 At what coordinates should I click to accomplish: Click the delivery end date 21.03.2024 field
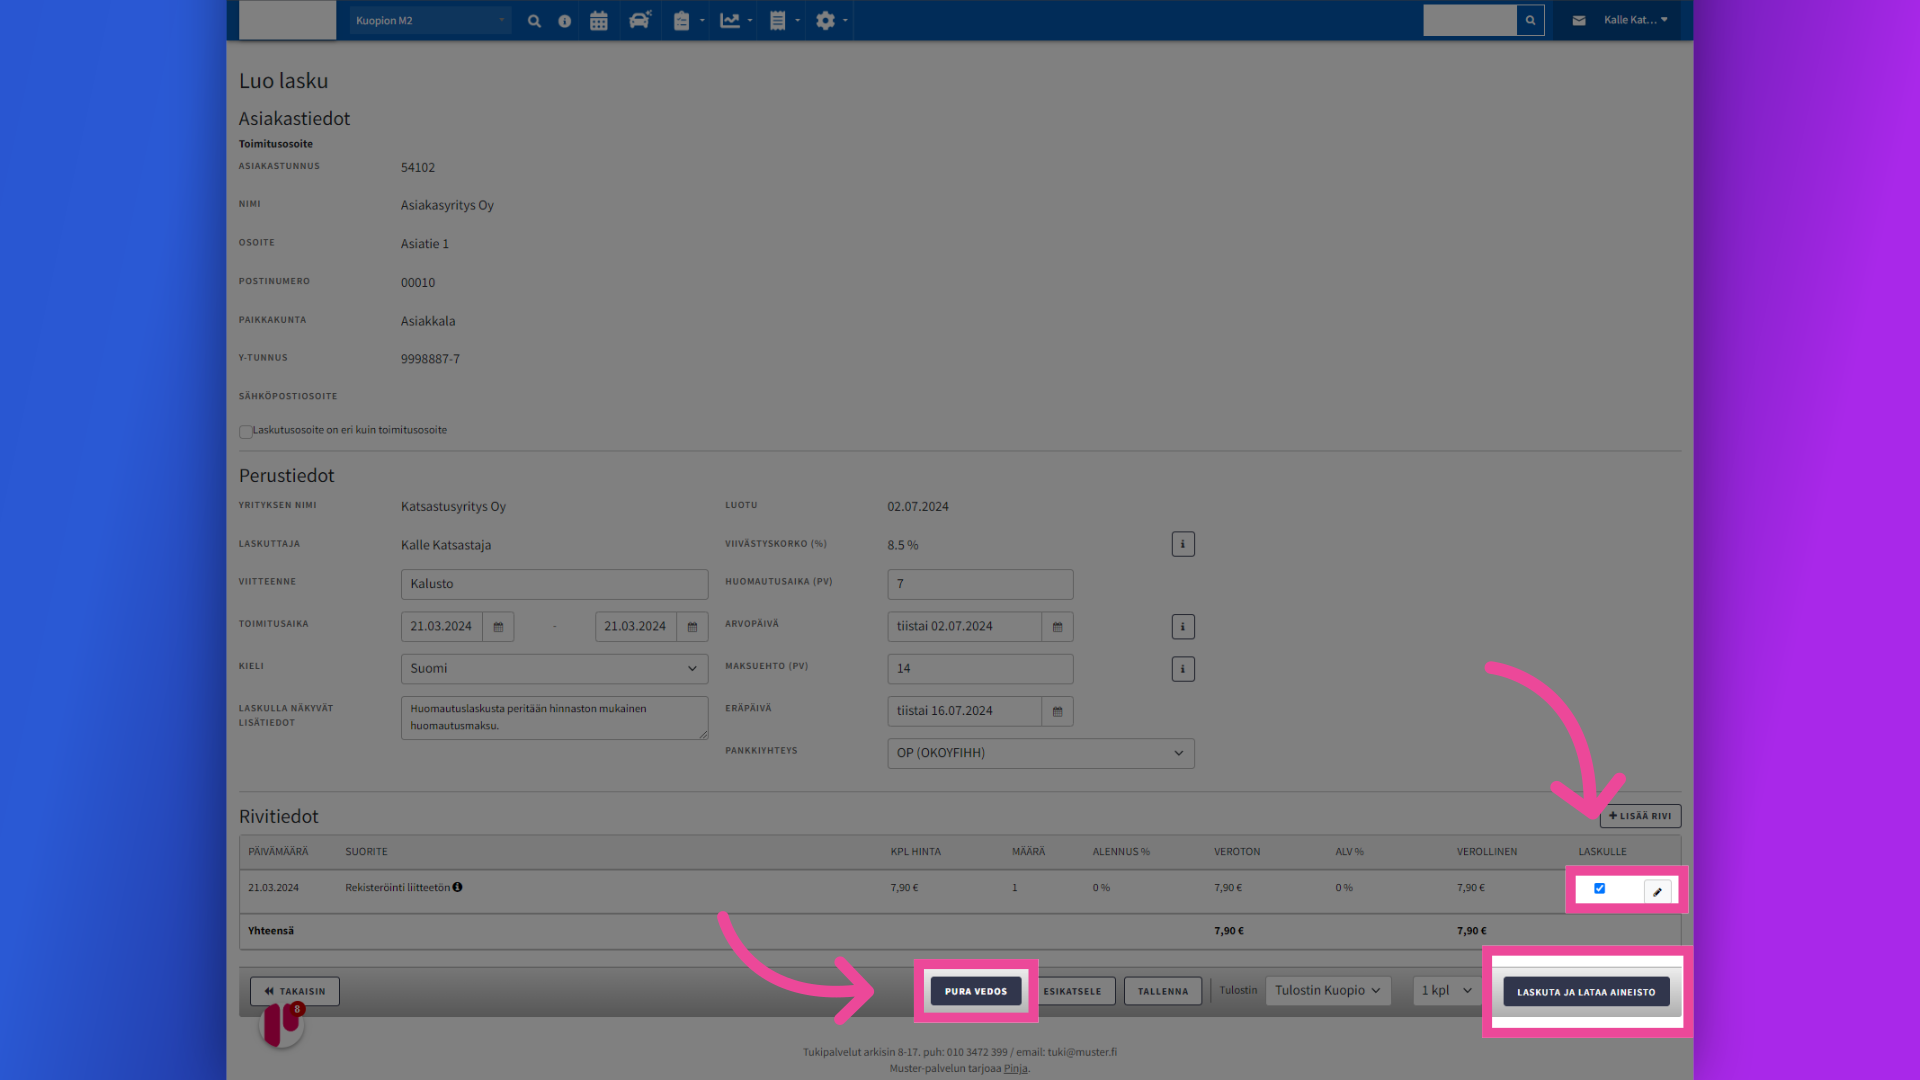(636, 627)
